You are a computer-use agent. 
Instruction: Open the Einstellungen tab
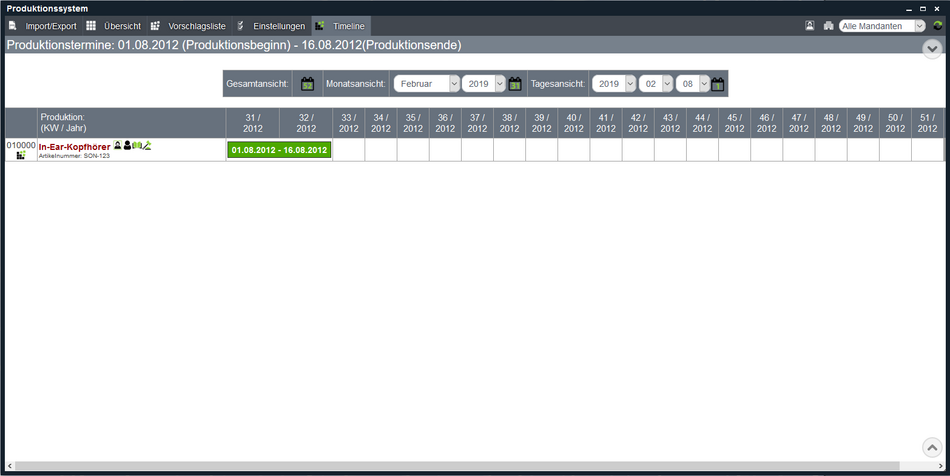[x=270, y=25]
